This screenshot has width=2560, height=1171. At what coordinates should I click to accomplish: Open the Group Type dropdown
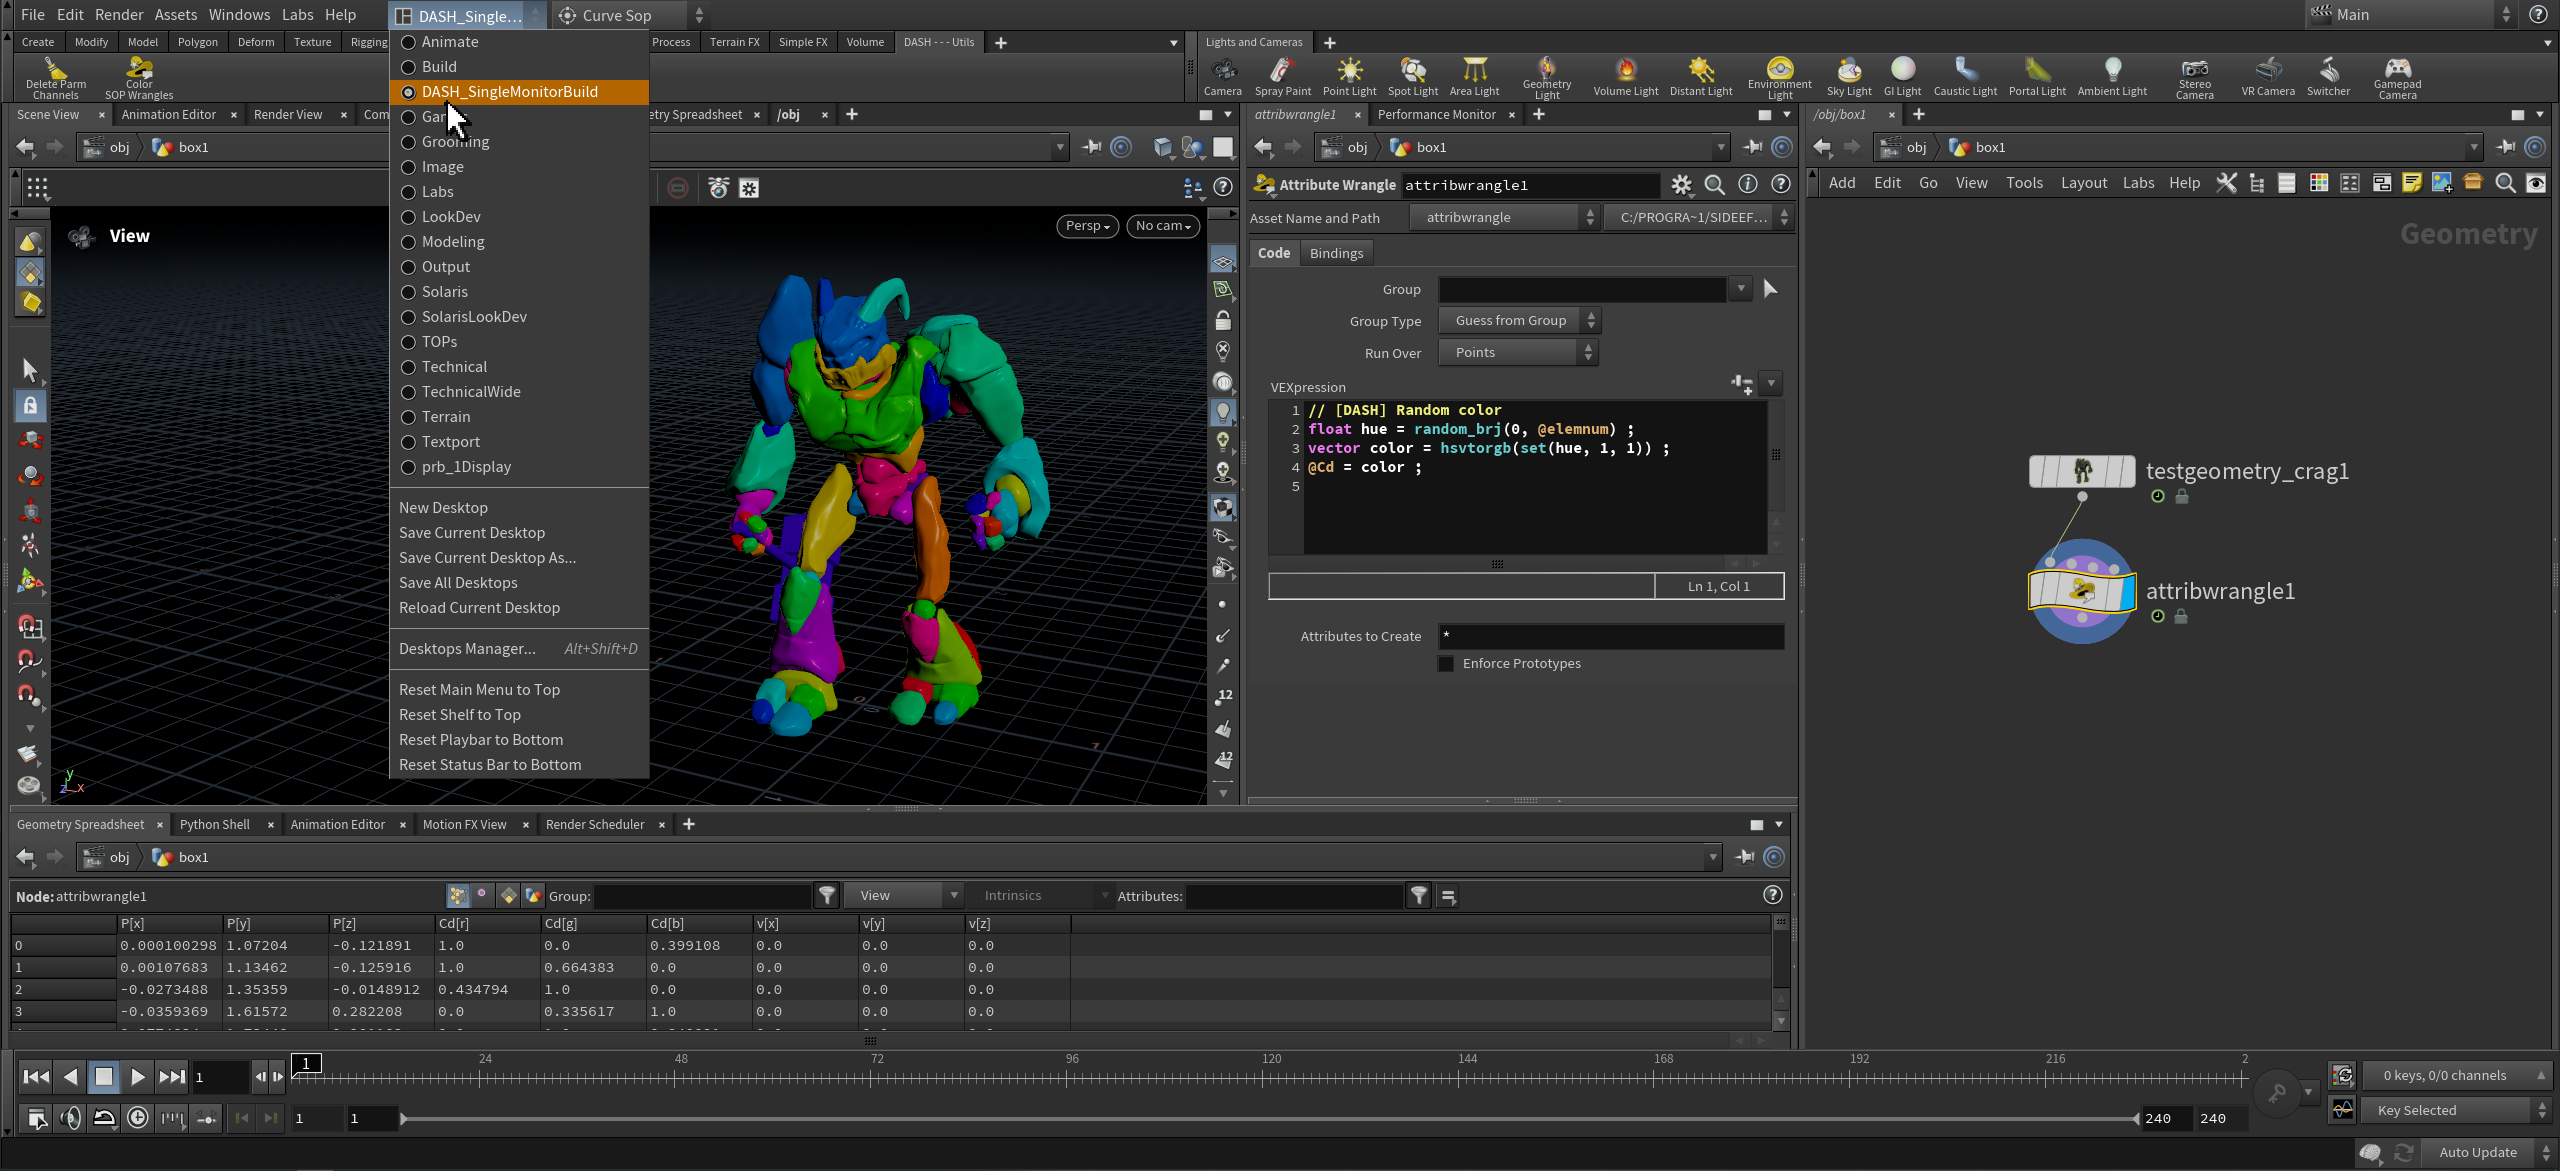pyautogui.click(x=1519, y=321)
